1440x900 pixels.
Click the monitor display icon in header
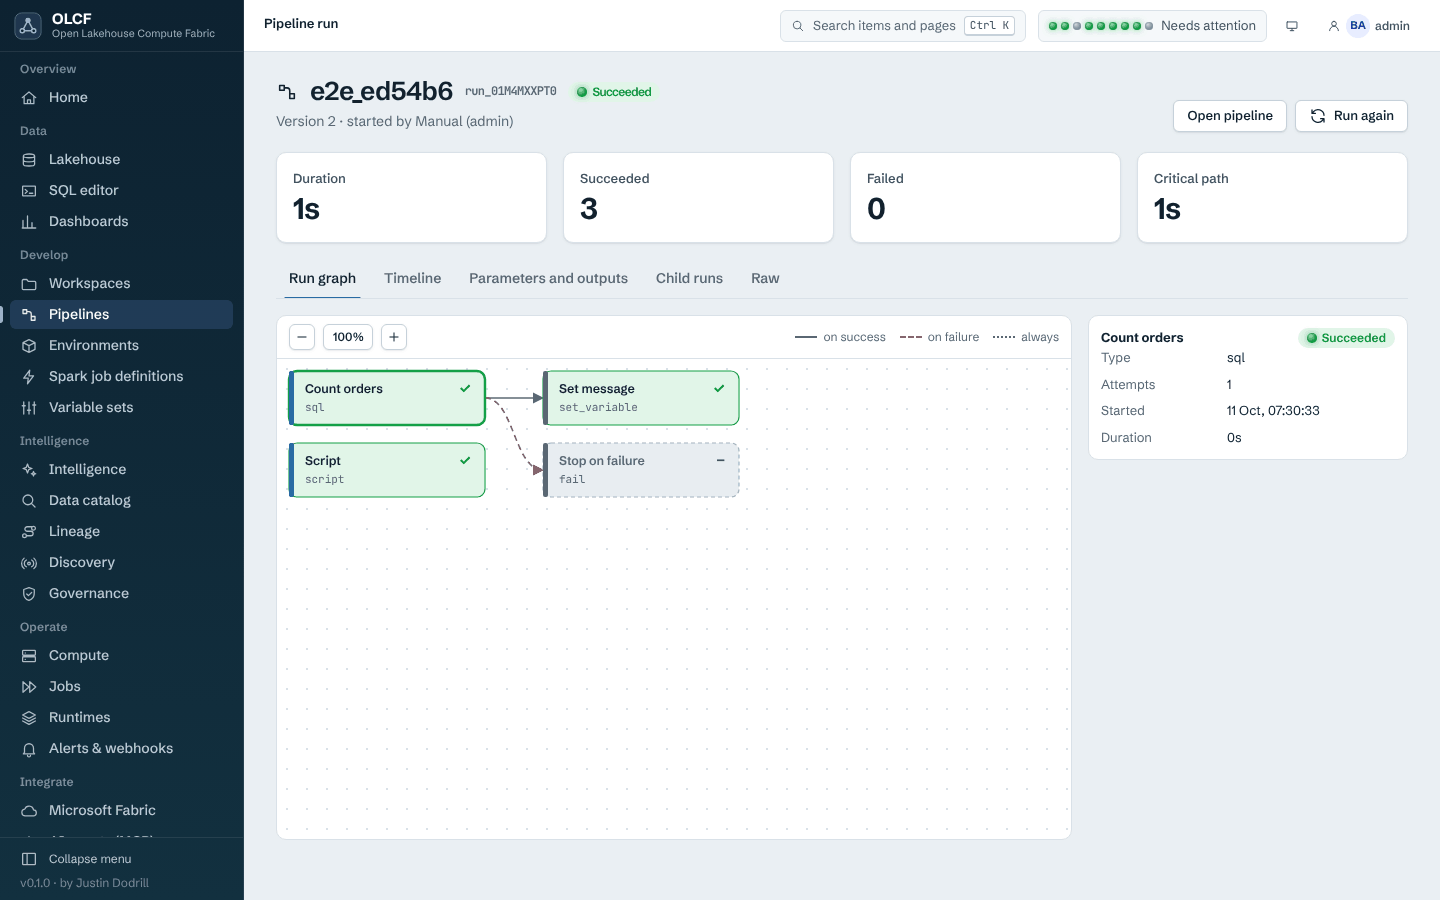click(x=1292, y=26)
